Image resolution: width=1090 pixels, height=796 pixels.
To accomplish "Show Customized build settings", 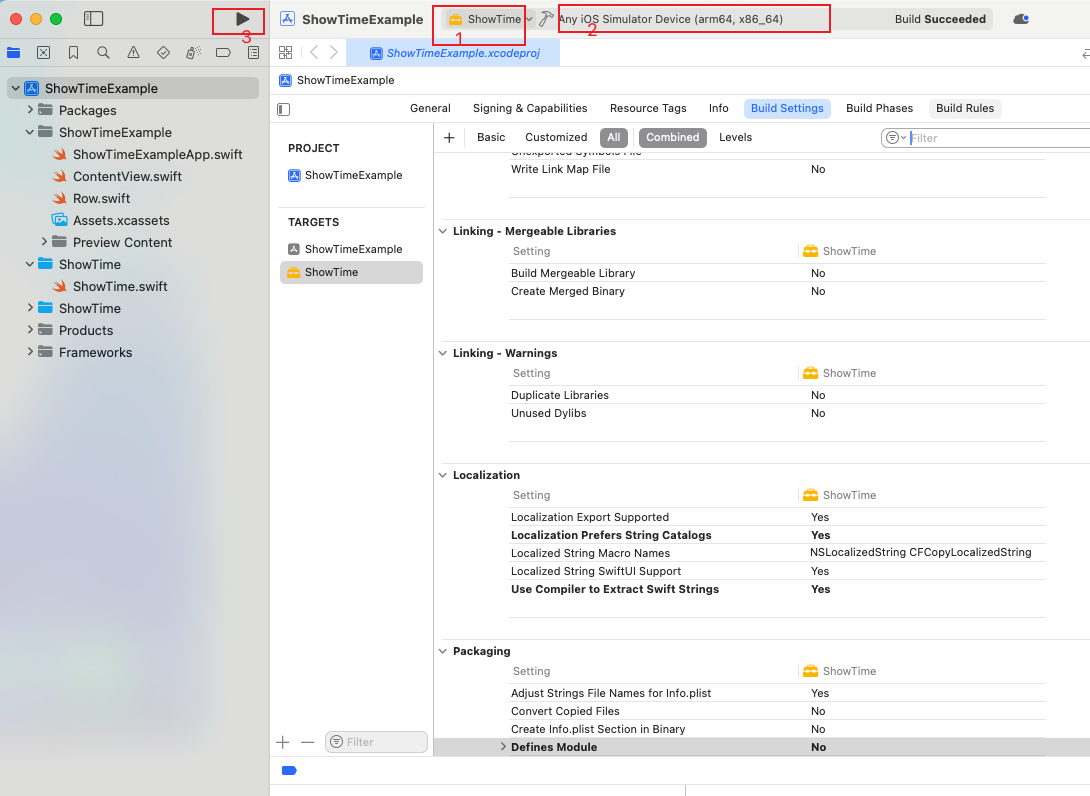I will (x=556, y=138).
